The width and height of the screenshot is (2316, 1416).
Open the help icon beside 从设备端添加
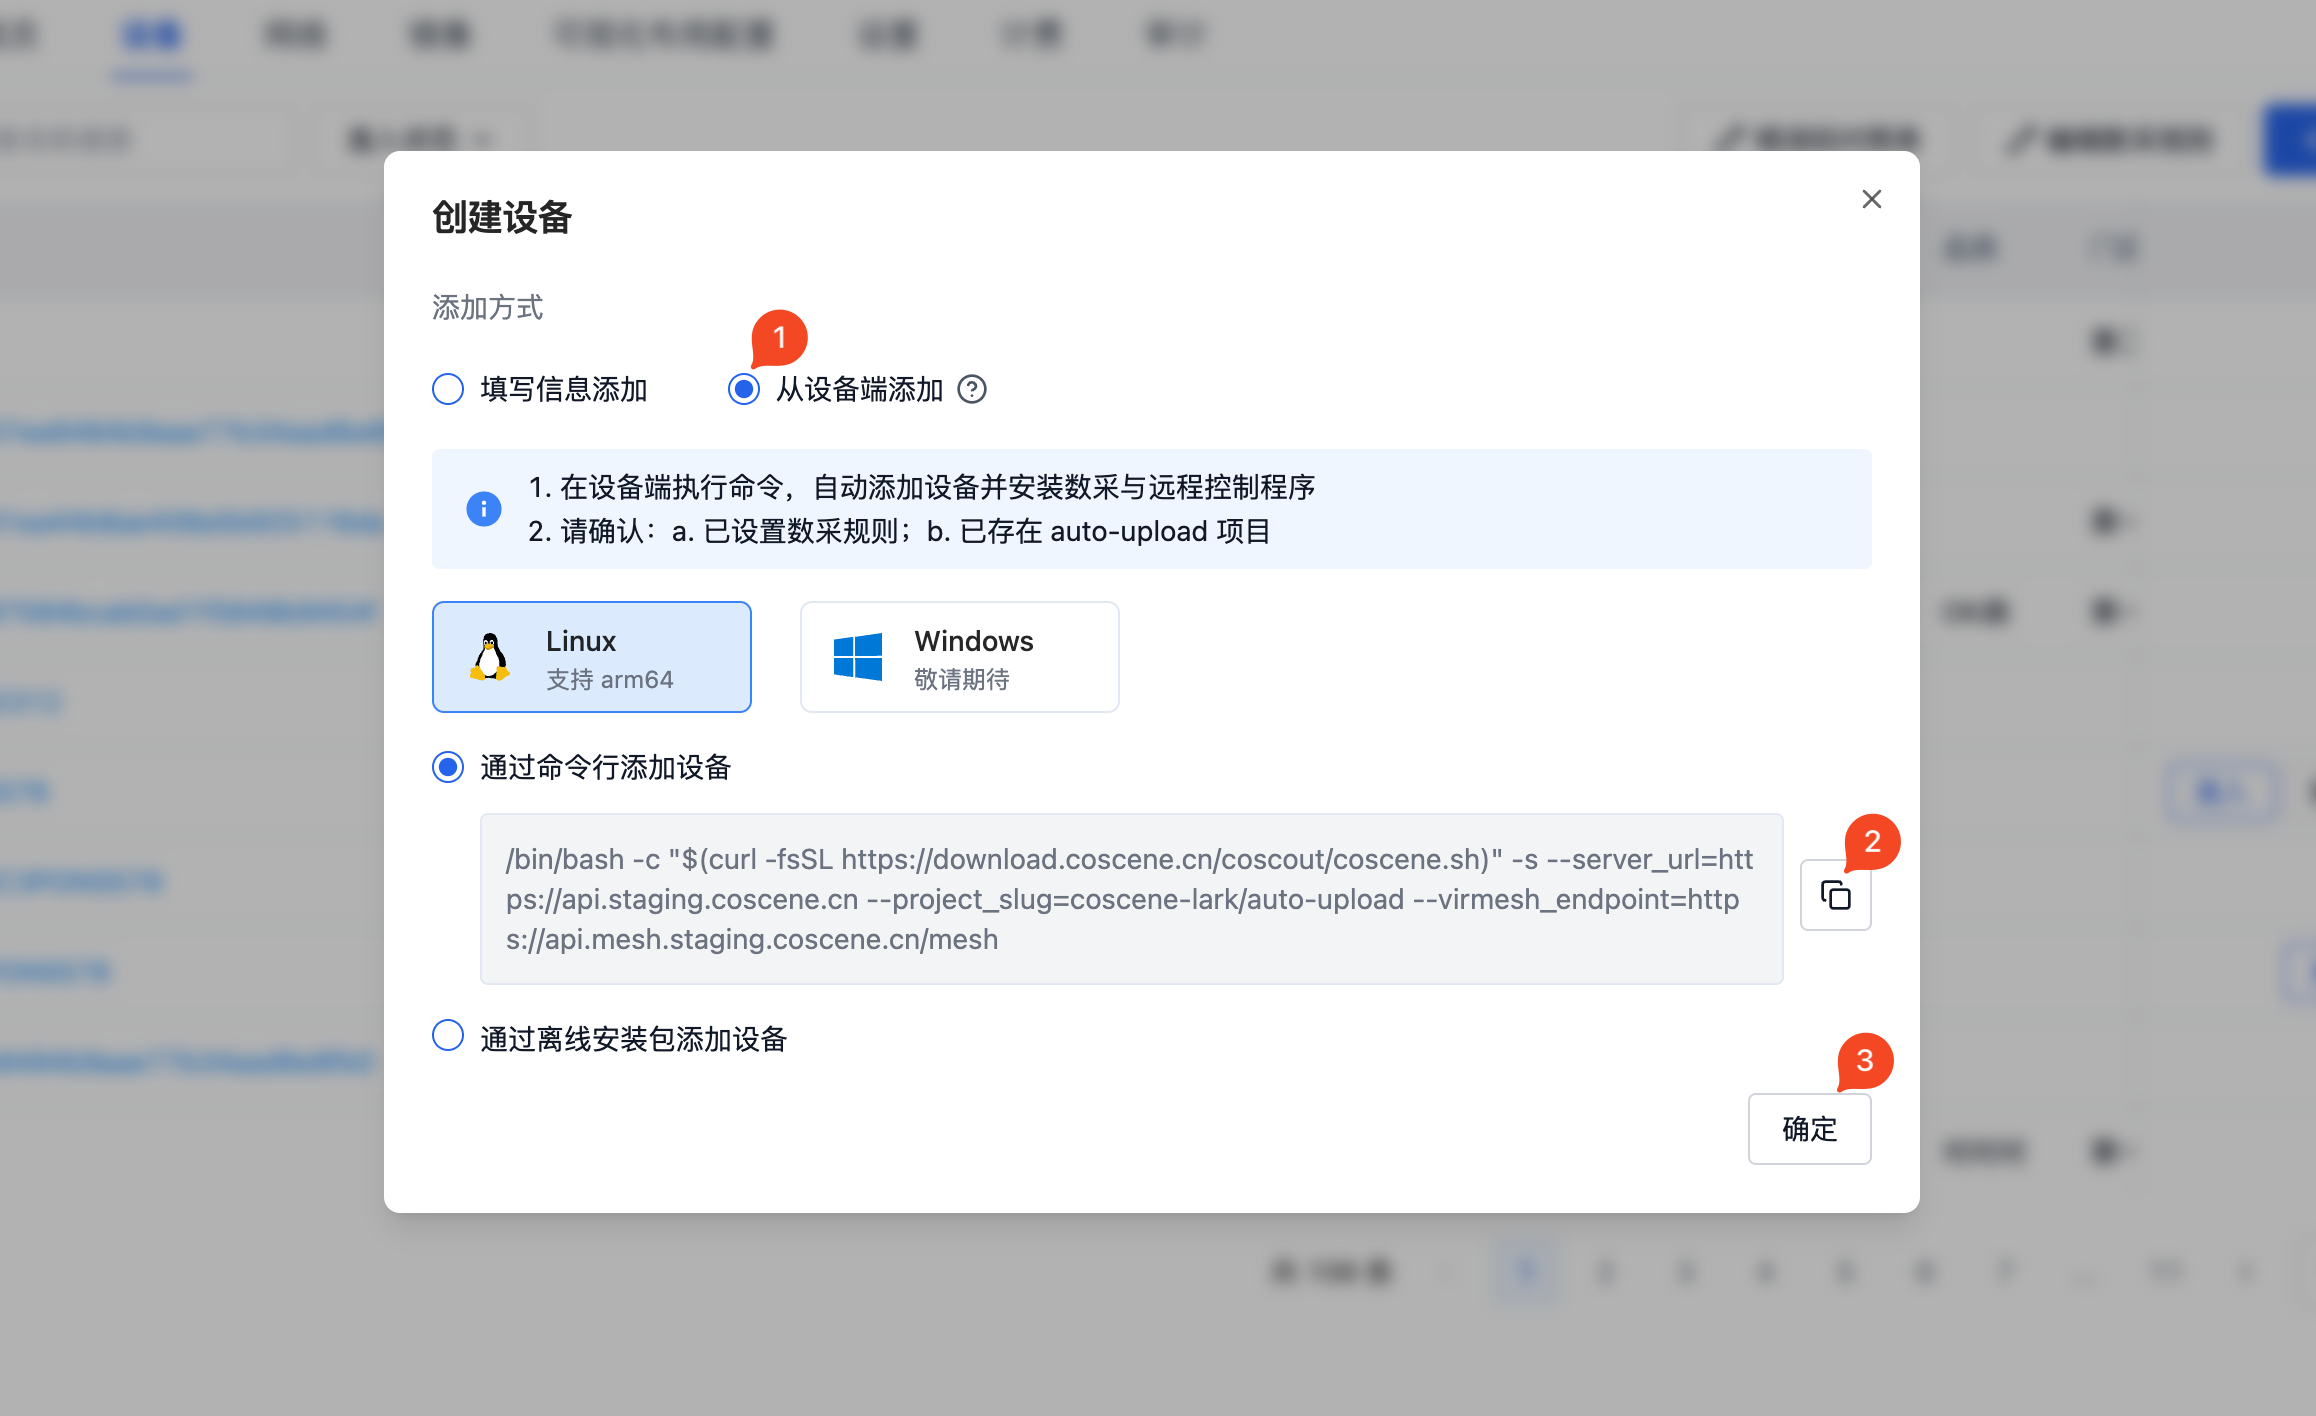[972, 389]
